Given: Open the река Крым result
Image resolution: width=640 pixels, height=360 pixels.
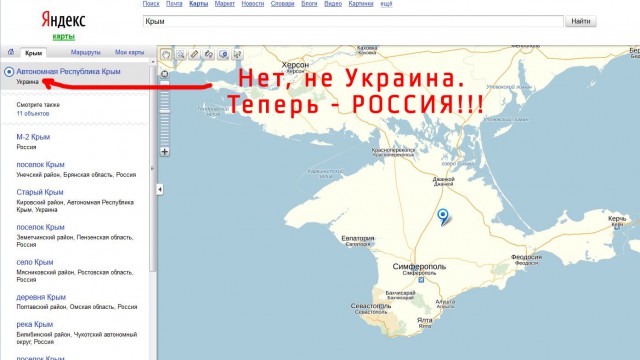Looking at the screenshot, I should click(x=35, y=324).
